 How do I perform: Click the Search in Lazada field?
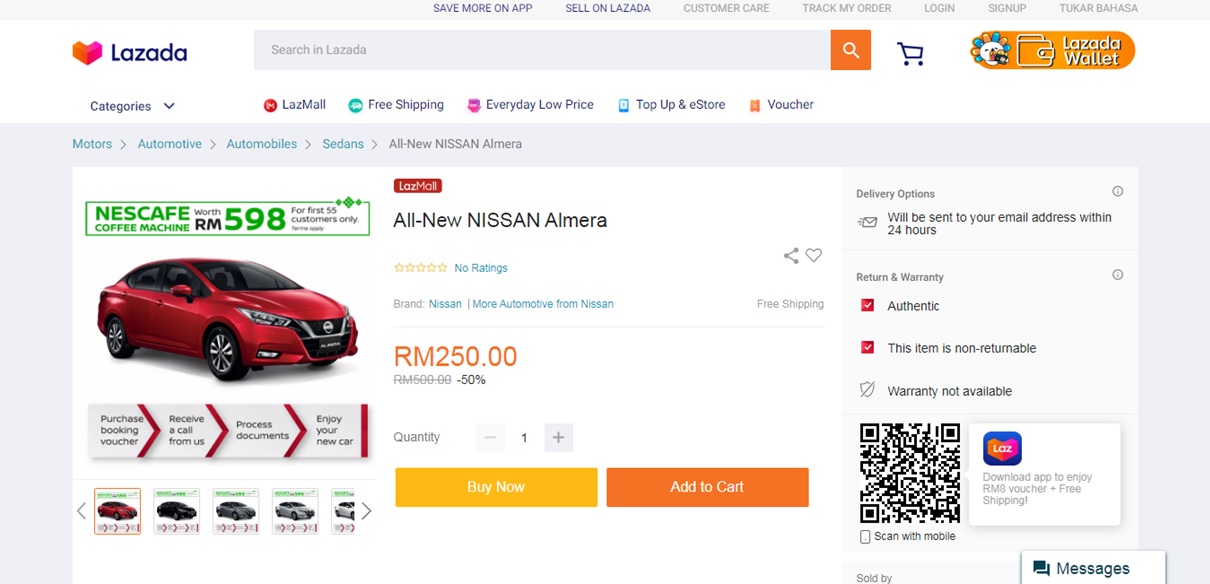point(540,50)
